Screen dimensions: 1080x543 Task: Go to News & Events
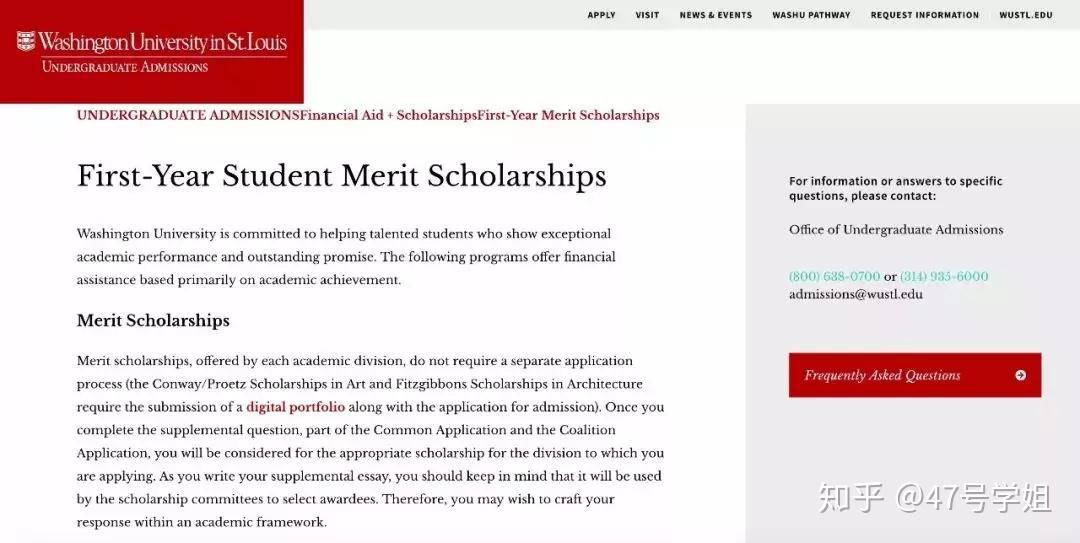[716, 15]
